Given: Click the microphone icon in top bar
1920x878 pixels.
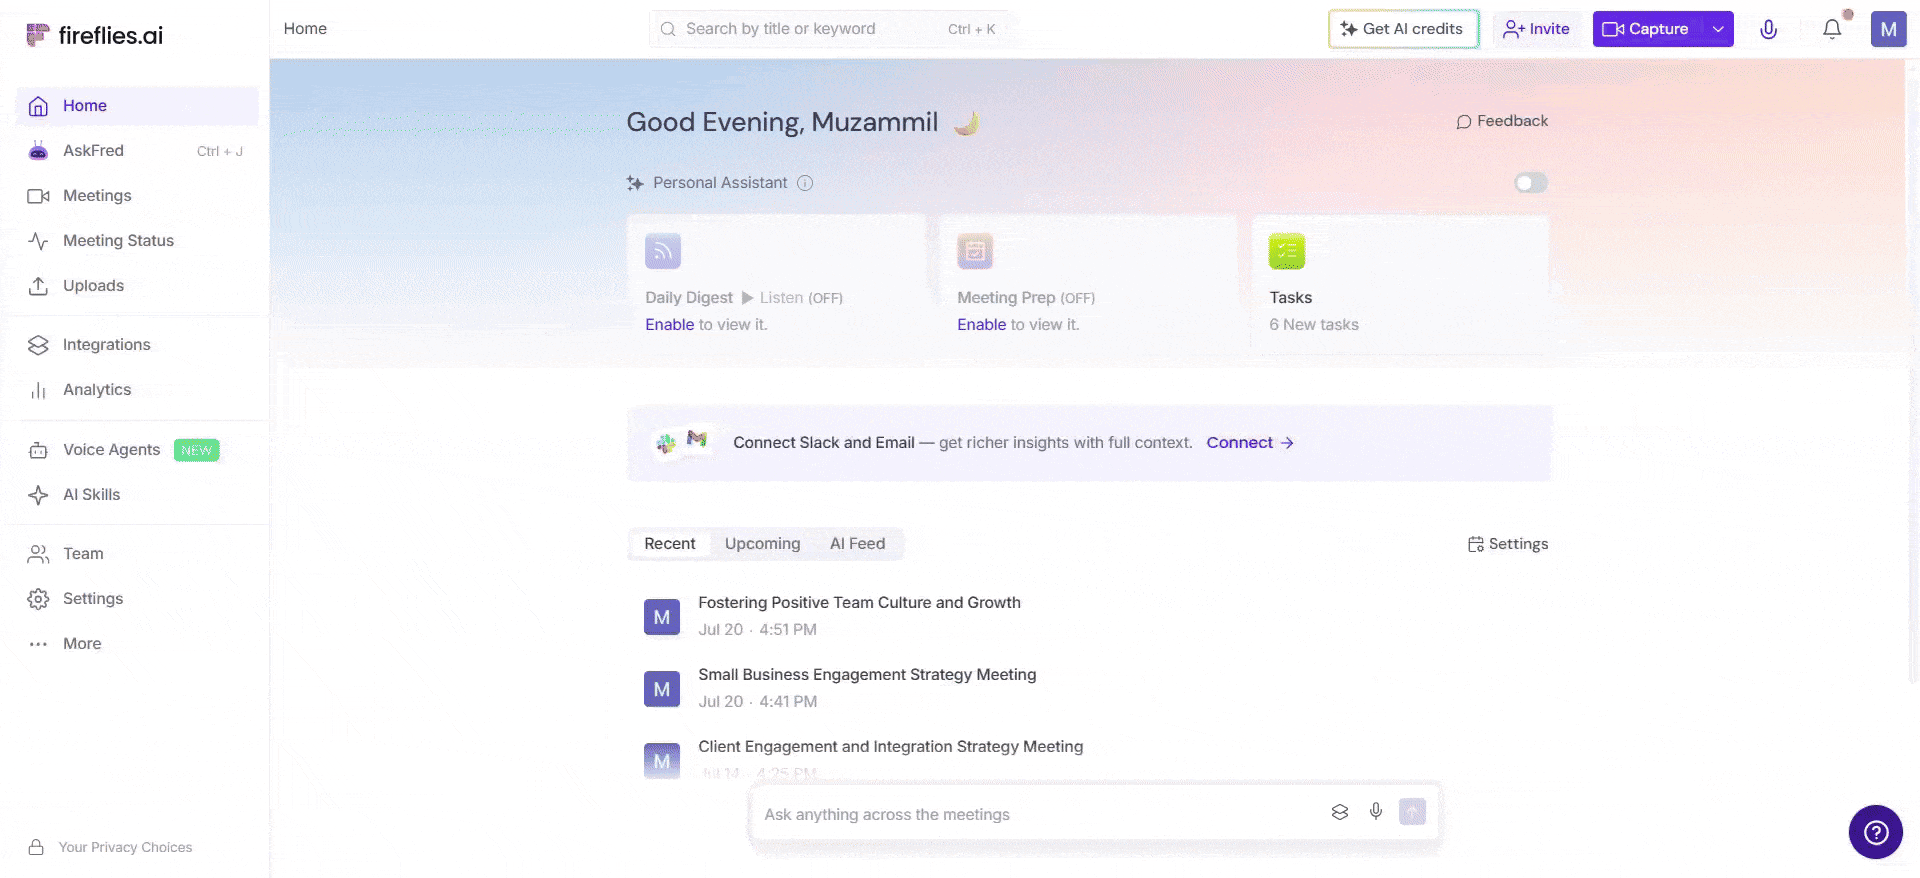Looking at the screenshot, I should click(1768, 29).
